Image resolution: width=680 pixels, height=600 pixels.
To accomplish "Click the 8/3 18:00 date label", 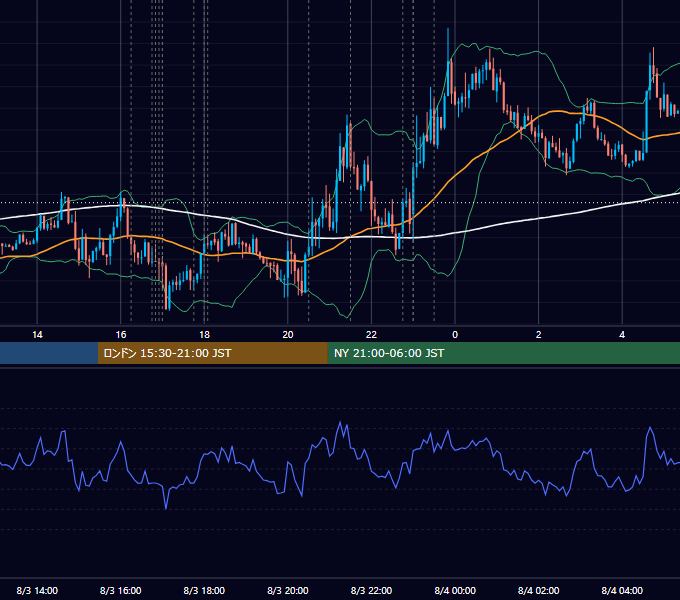I will point(204,590).
